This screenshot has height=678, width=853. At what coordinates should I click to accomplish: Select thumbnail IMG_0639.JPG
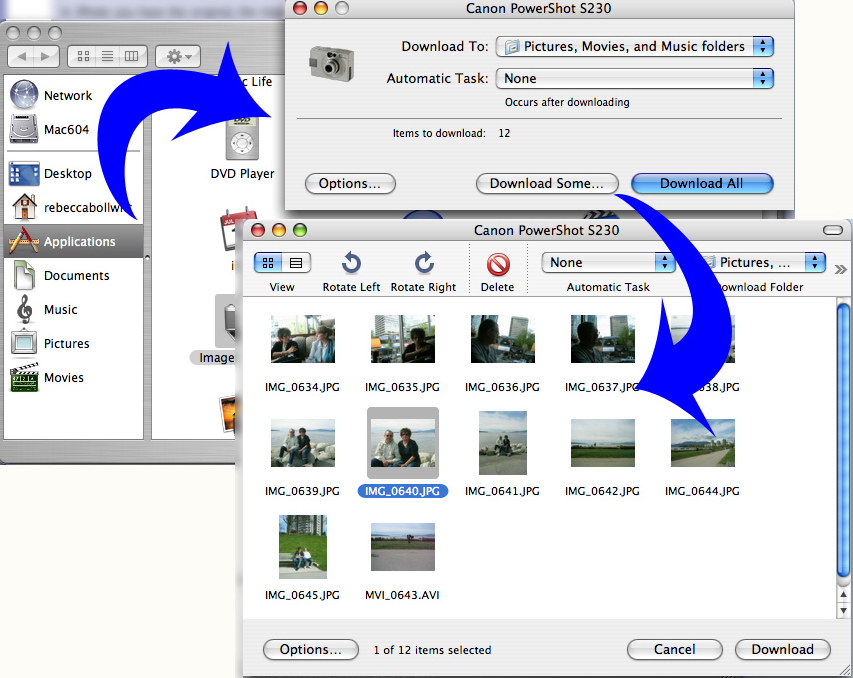(302, 443)
